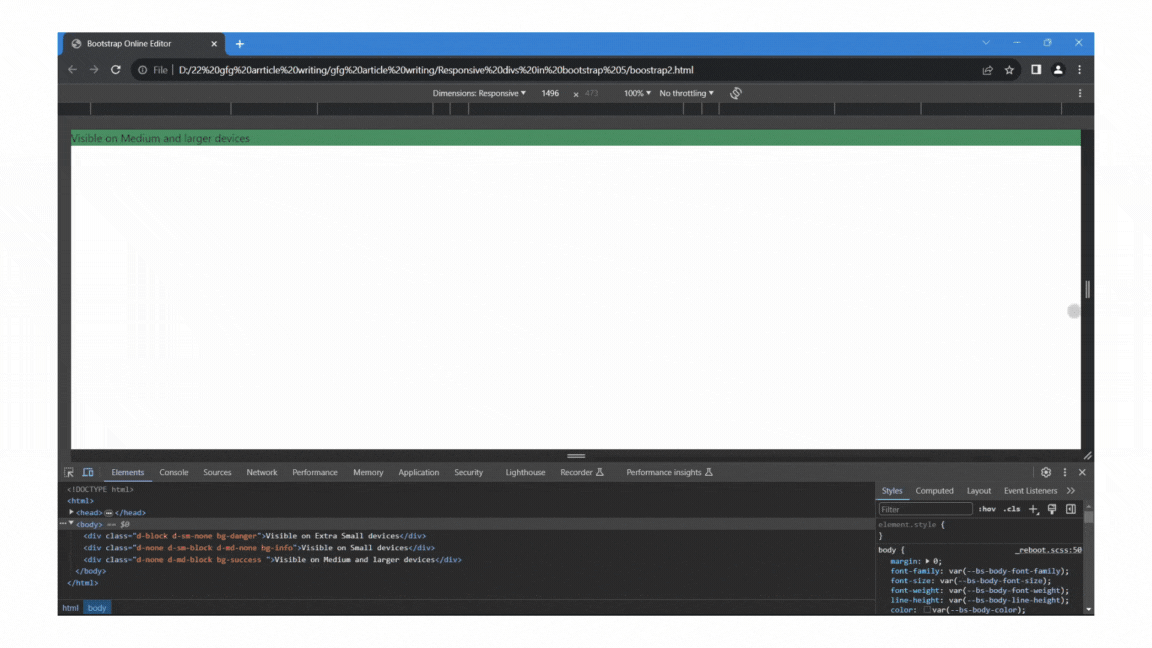Go forward with the browser forward arrow

(x=94, y=70)
